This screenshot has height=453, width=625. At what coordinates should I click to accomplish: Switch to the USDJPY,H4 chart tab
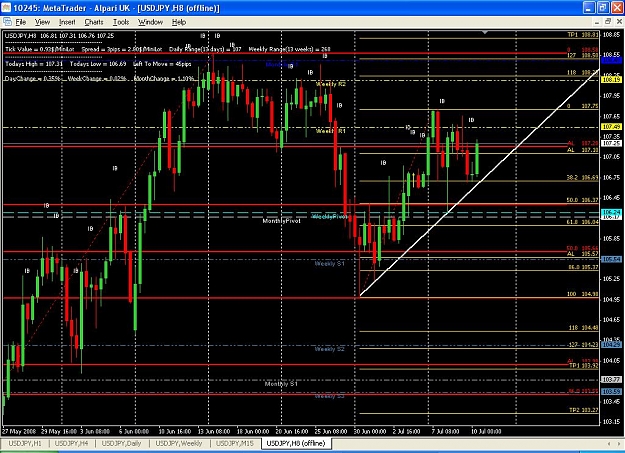click(72, 443)
